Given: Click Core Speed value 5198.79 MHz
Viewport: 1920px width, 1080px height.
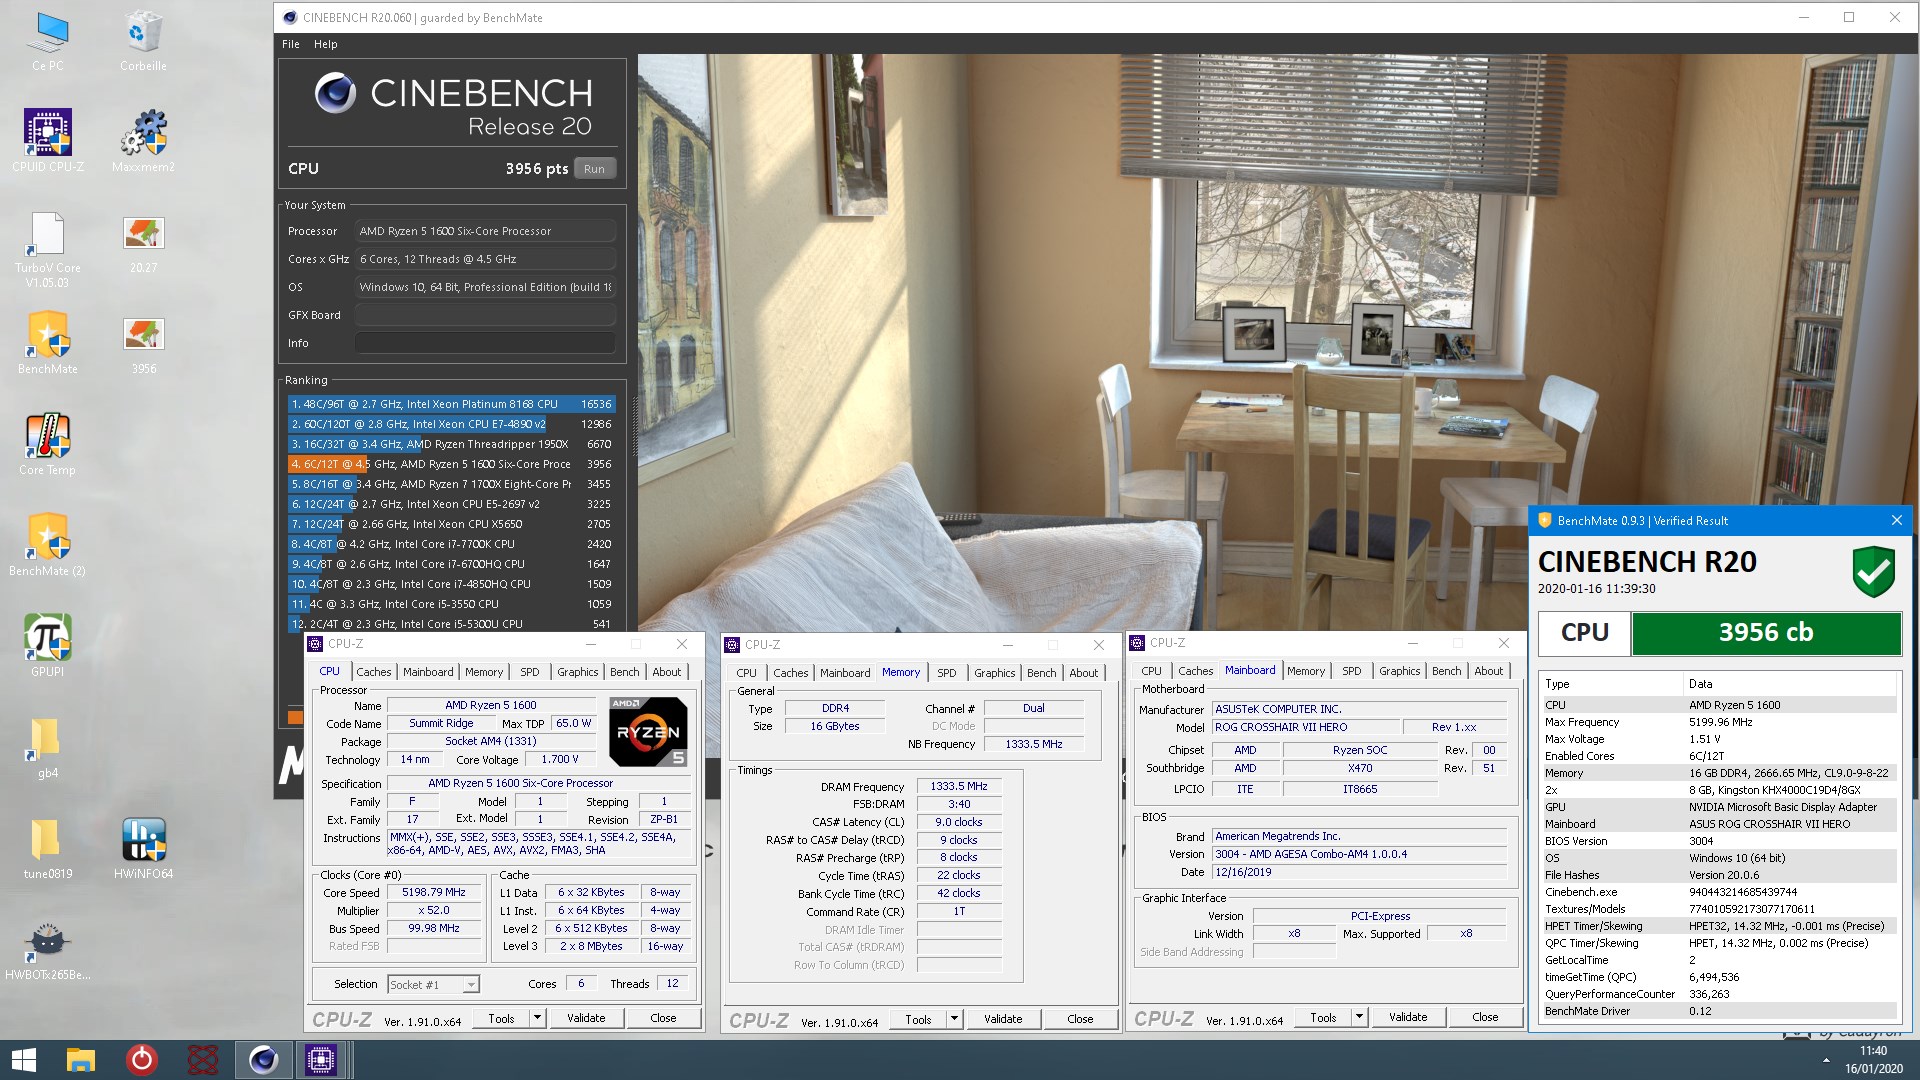Looking at the screenshot, I should point(434,892).
